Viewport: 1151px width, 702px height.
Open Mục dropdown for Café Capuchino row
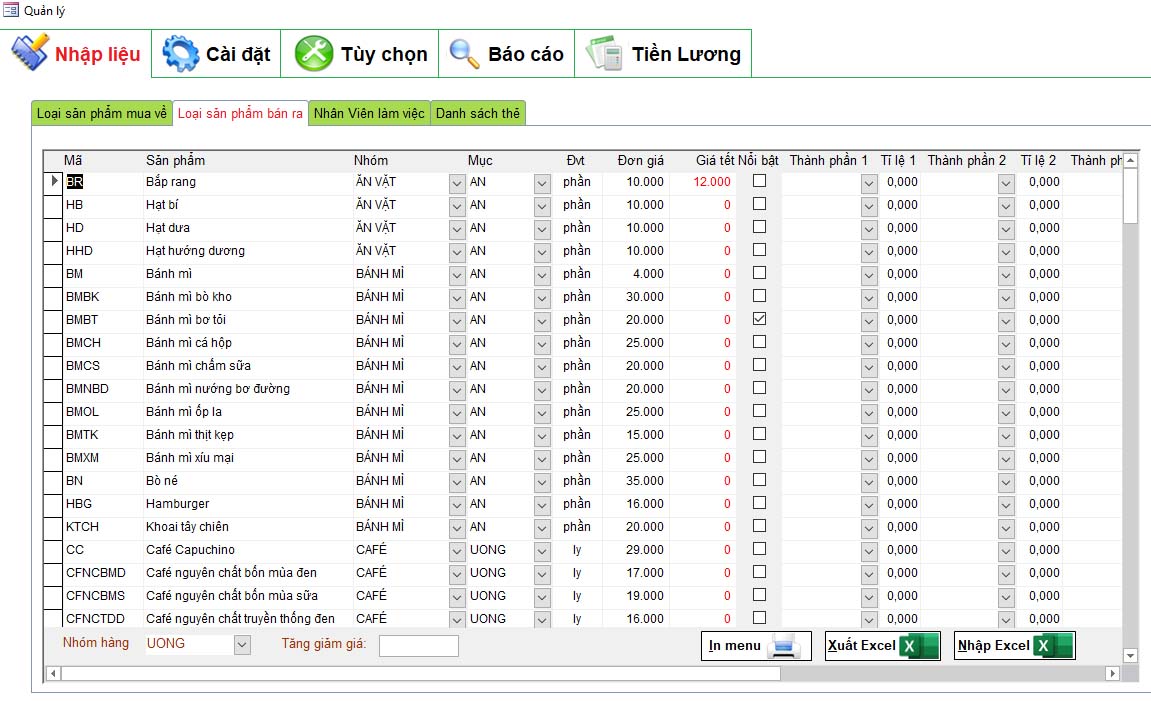(x=542, y=550)
